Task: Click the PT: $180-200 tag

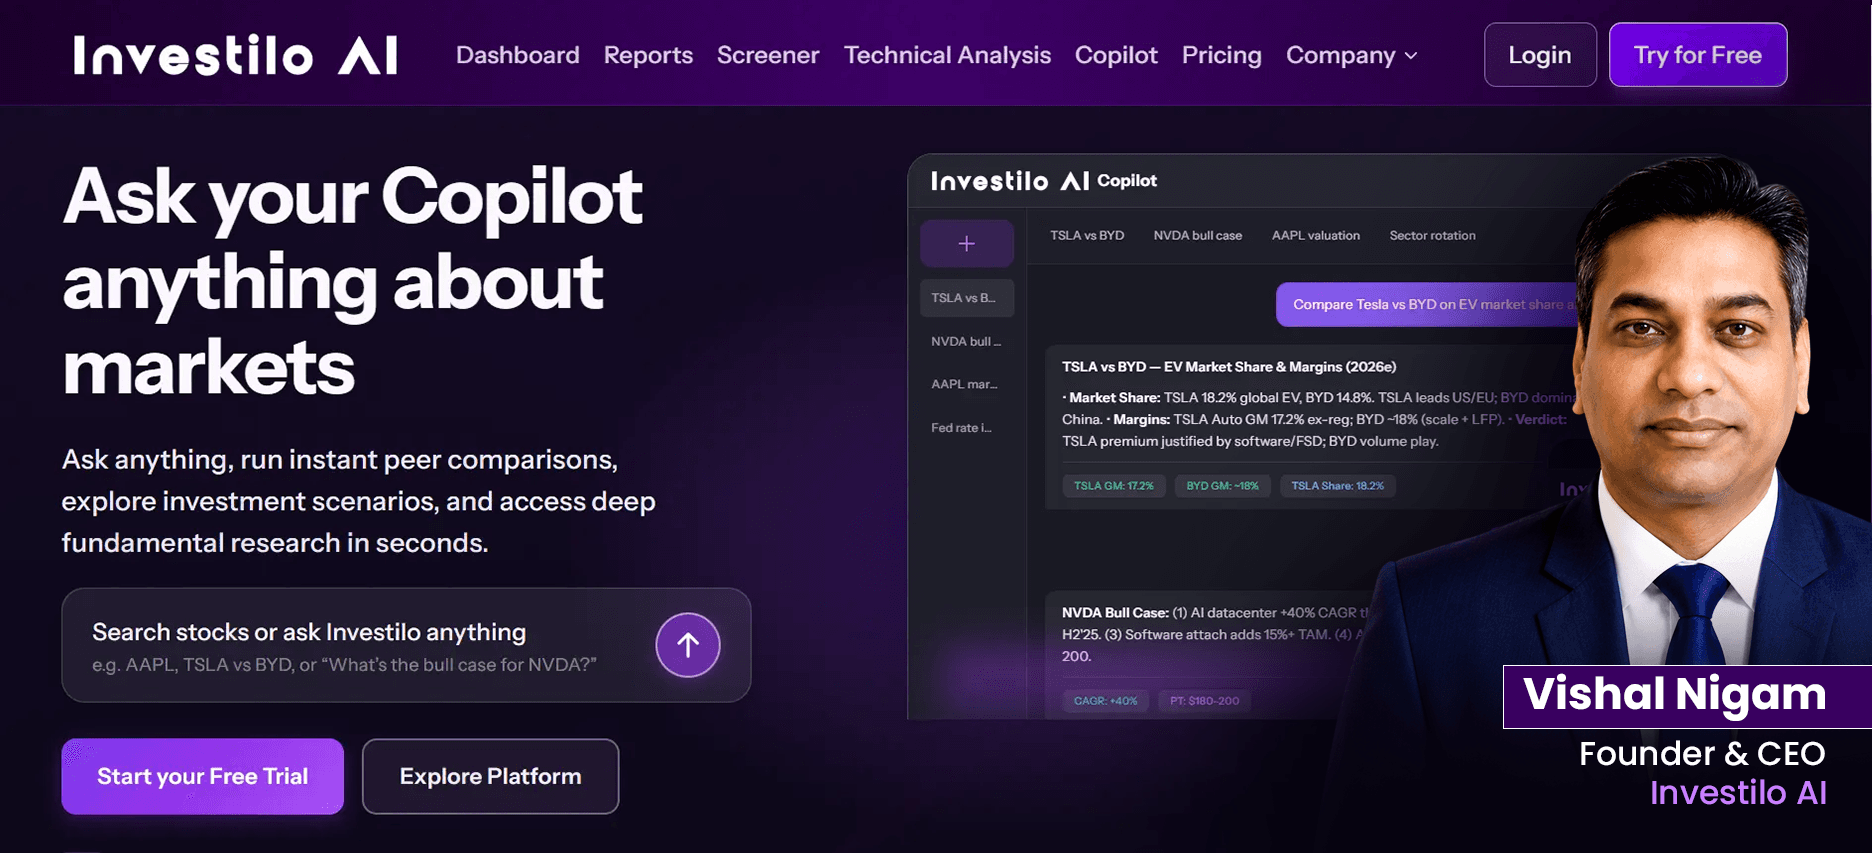Action: point(1205,701)
